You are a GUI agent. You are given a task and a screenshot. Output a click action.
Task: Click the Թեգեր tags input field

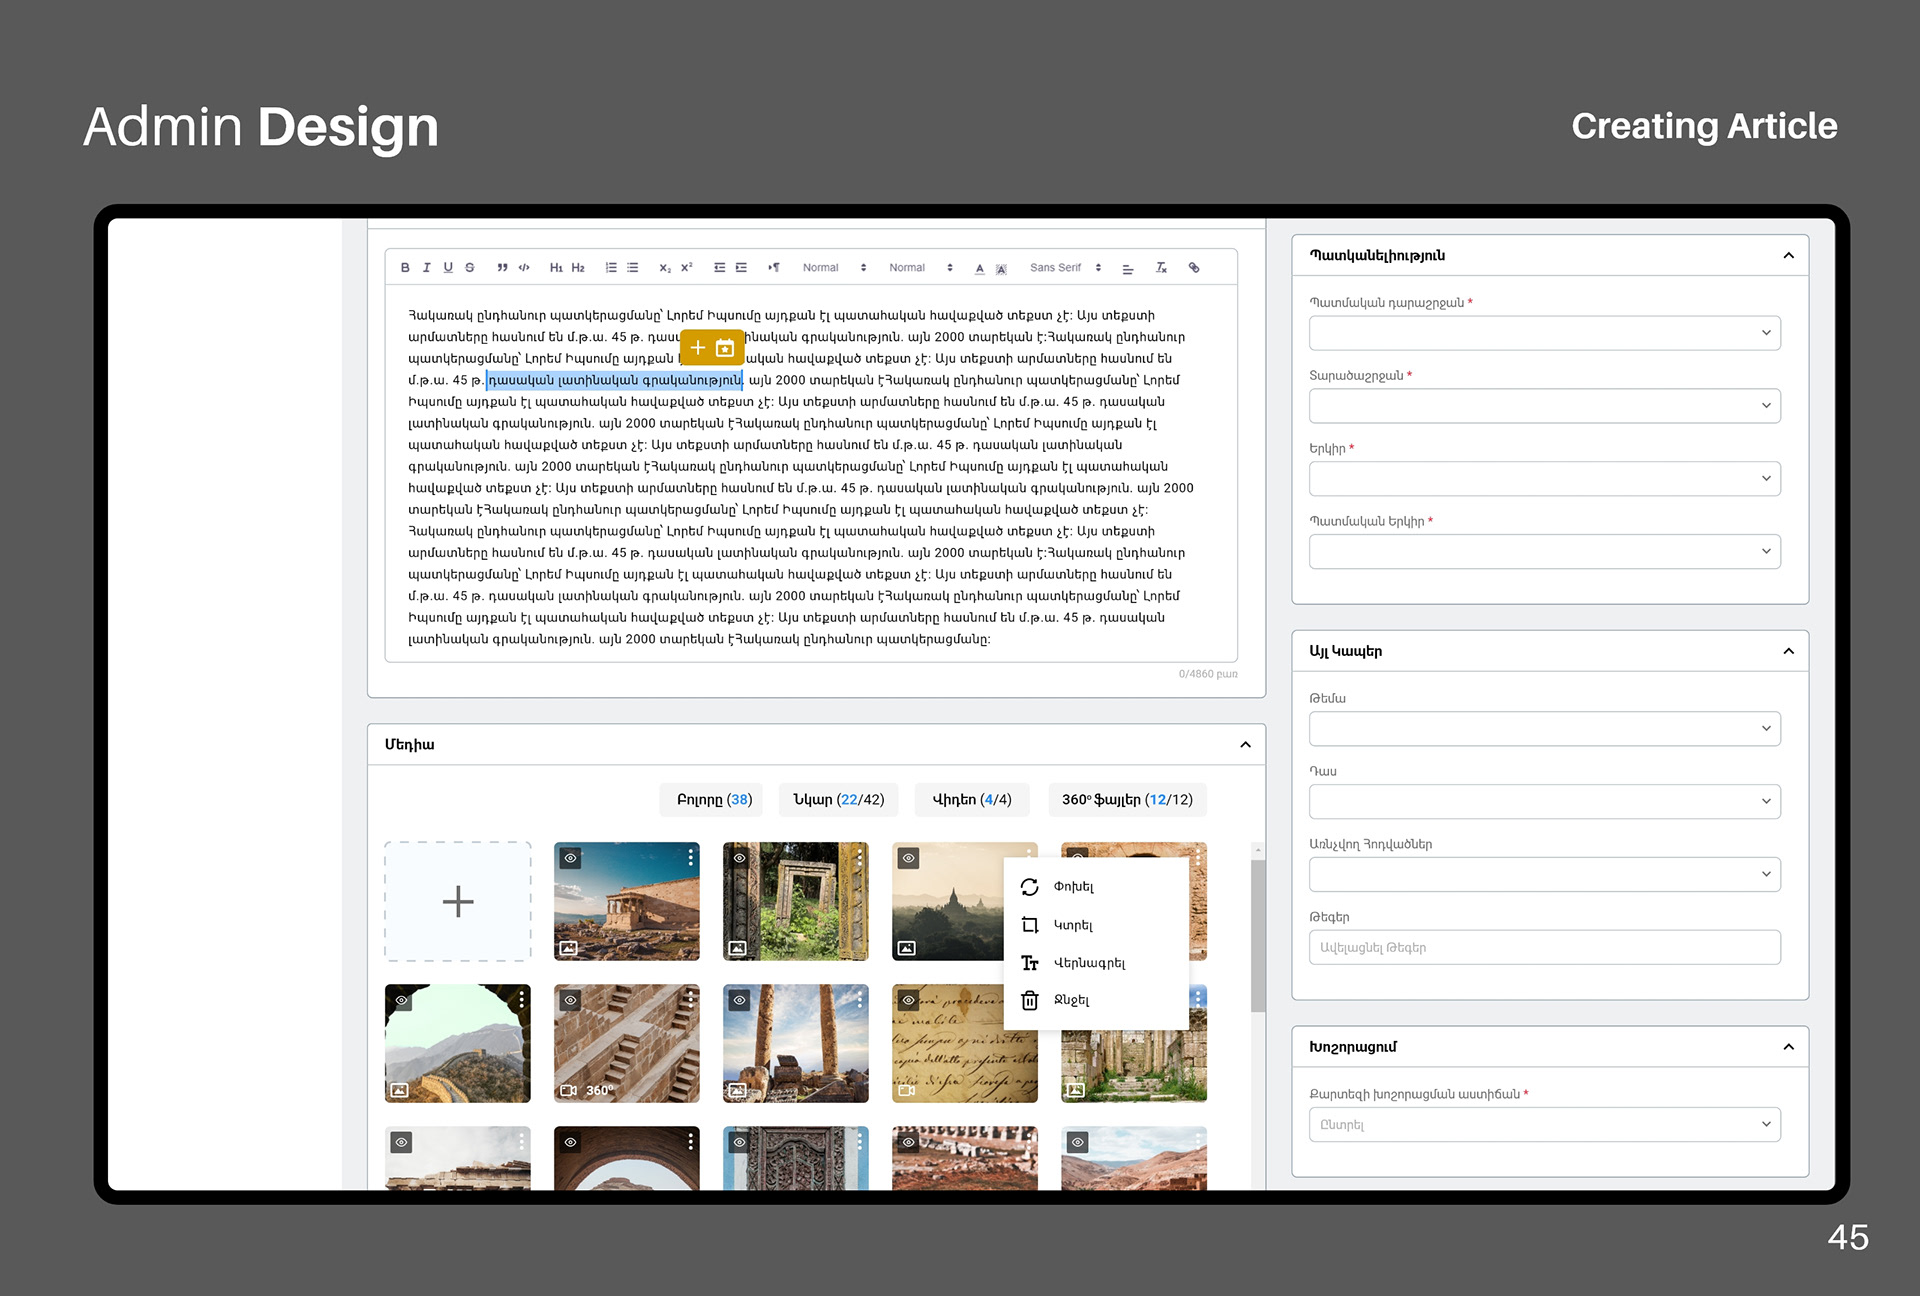[1544, 947]
